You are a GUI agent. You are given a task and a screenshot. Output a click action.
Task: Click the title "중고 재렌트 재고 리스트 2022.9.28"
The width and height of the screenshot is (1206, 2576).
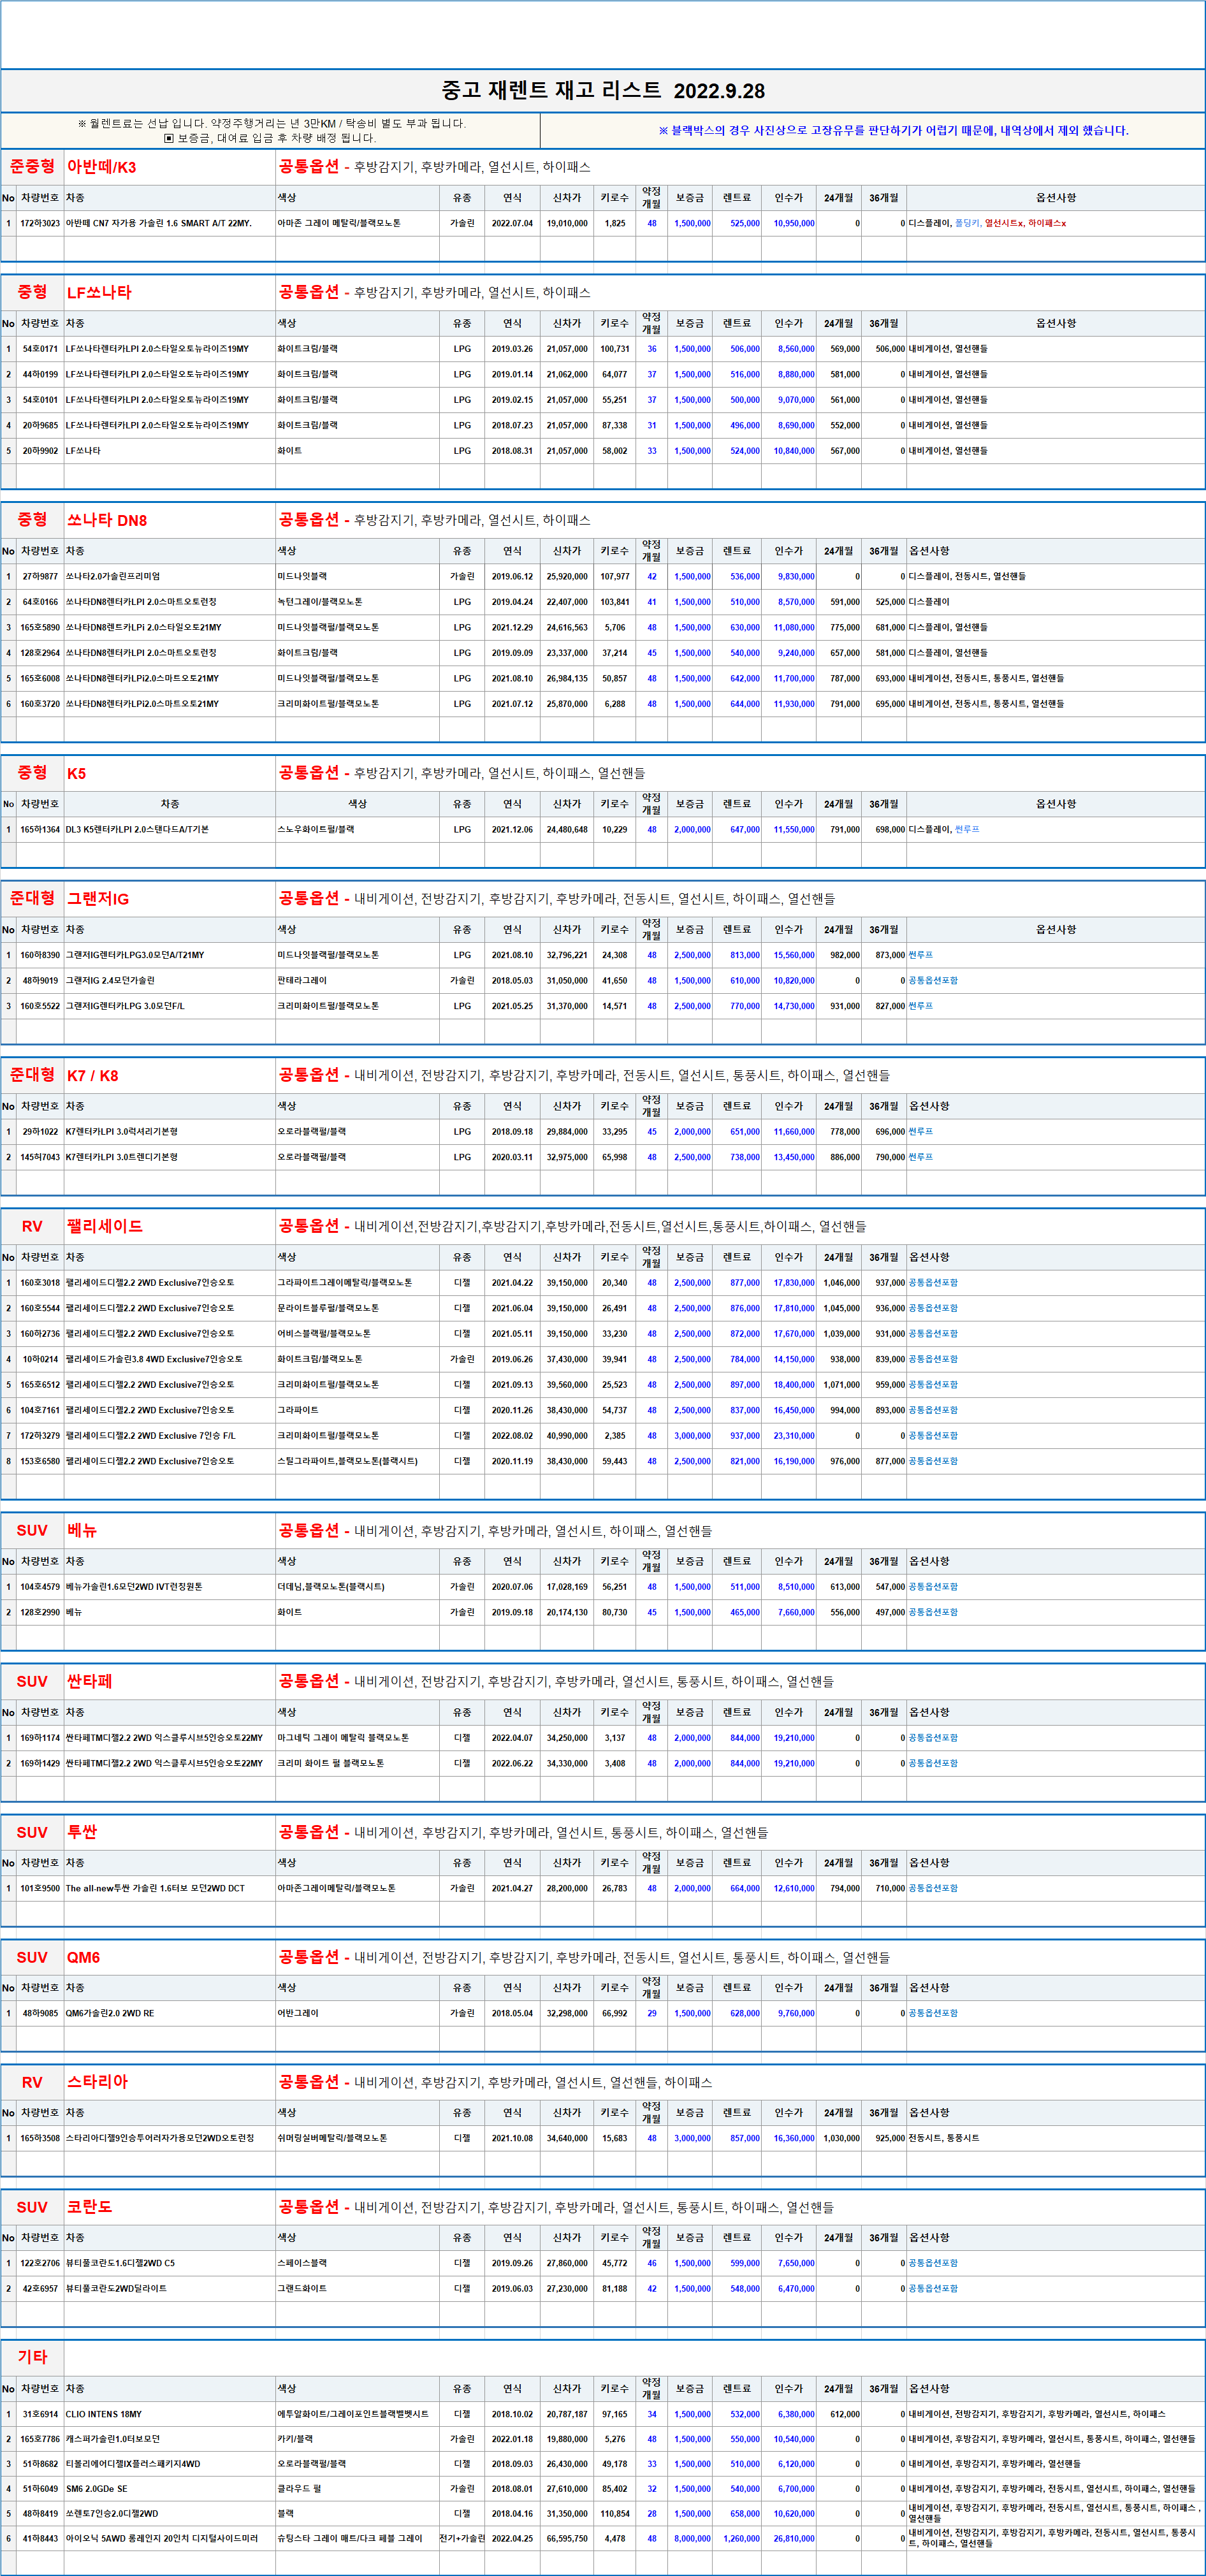pyautogui.click(x=603, y=91)
